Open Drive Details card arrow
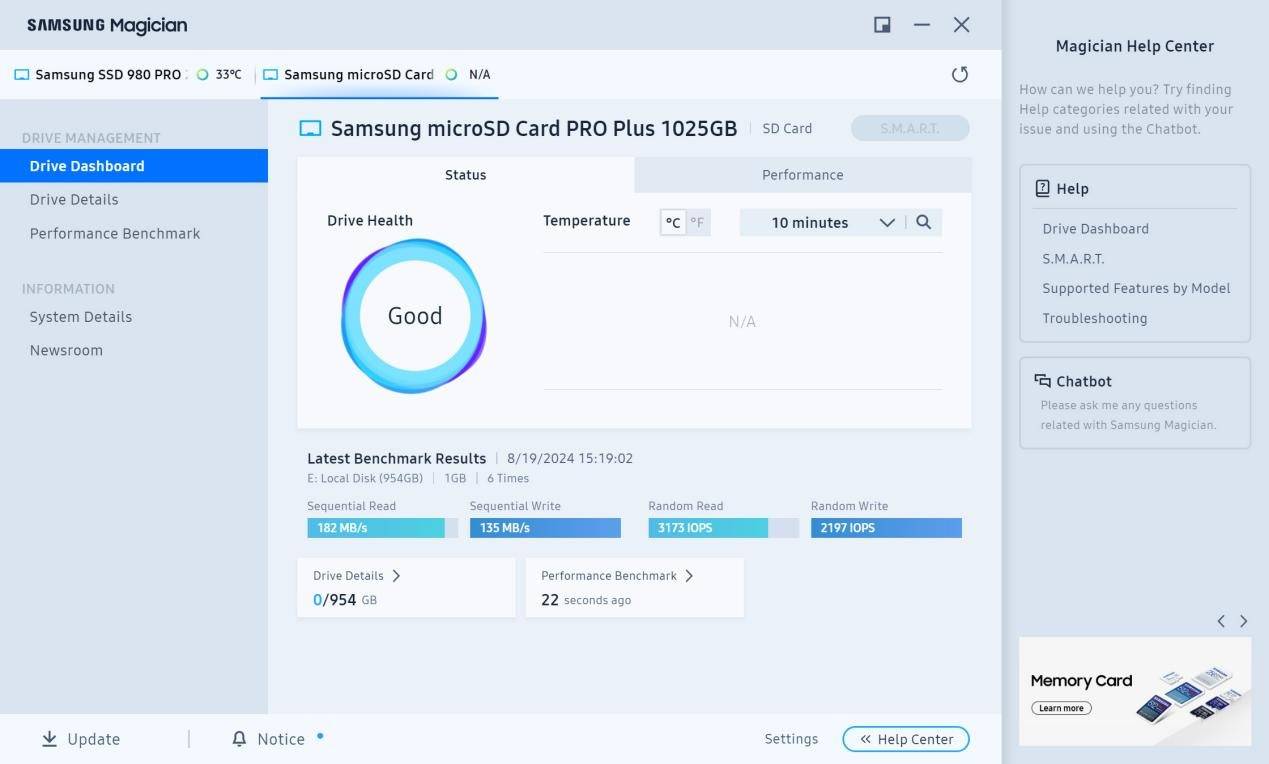 tap(396, 576)
